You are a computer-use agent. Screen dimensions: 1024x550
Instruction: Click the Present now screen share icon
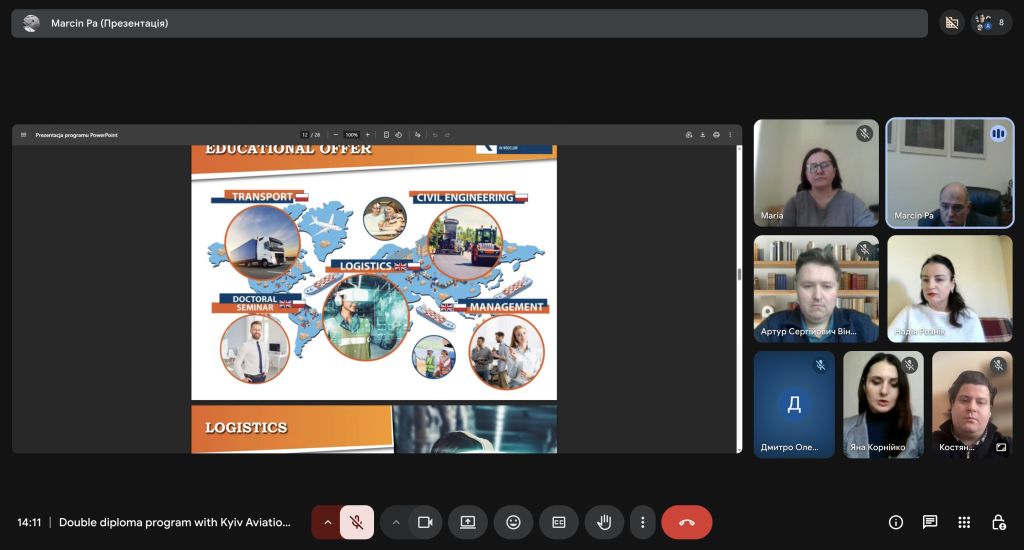click(x=467, y=522)
